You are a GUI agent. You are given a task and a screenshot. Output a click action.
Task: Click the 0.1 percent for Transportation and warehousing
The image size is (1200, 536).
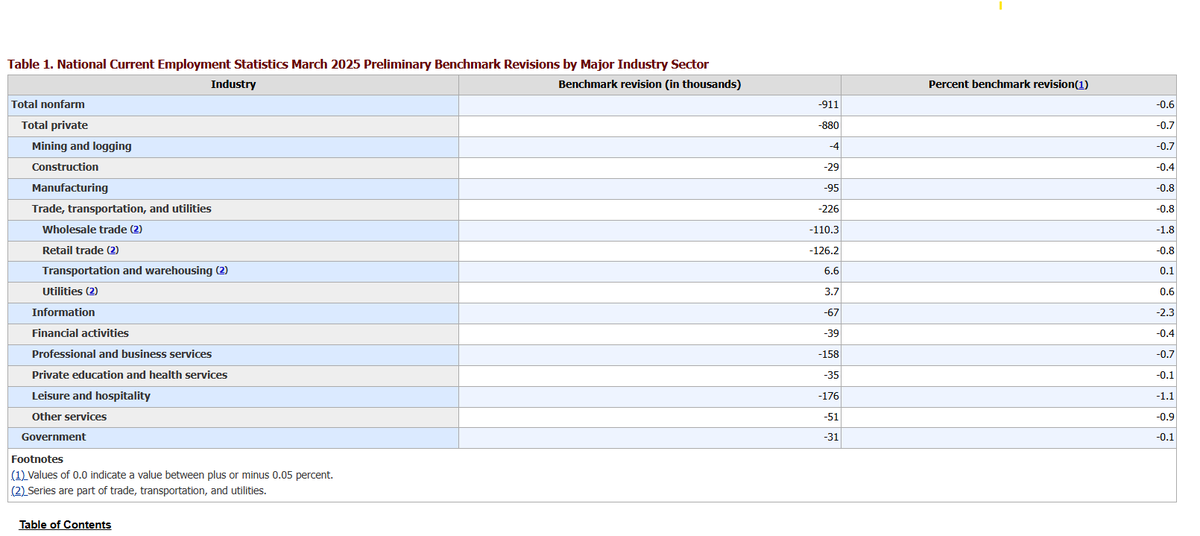[x=1167, y=271]
